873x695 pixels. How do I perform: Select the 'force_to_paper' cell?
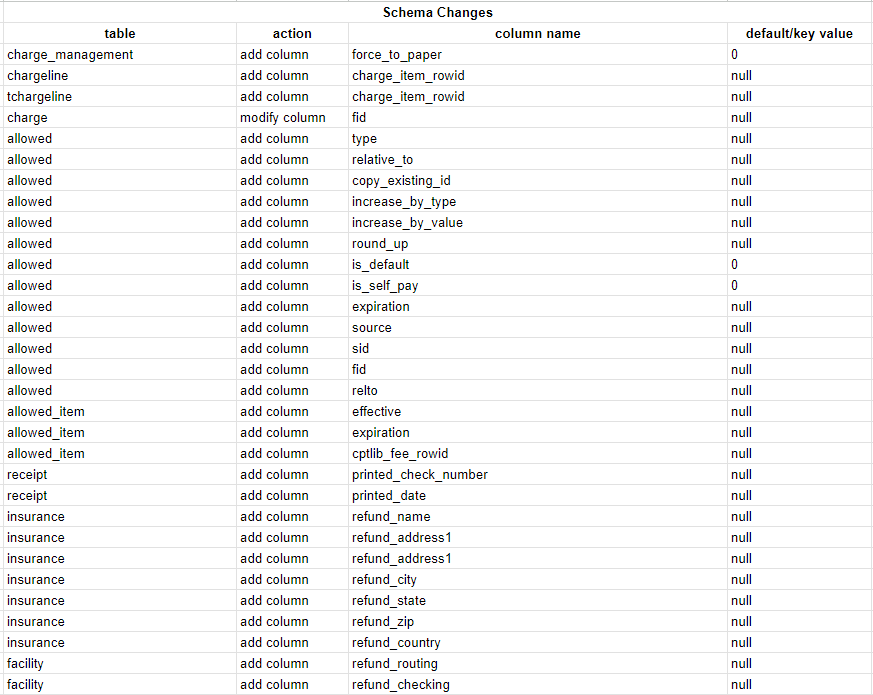537,55
